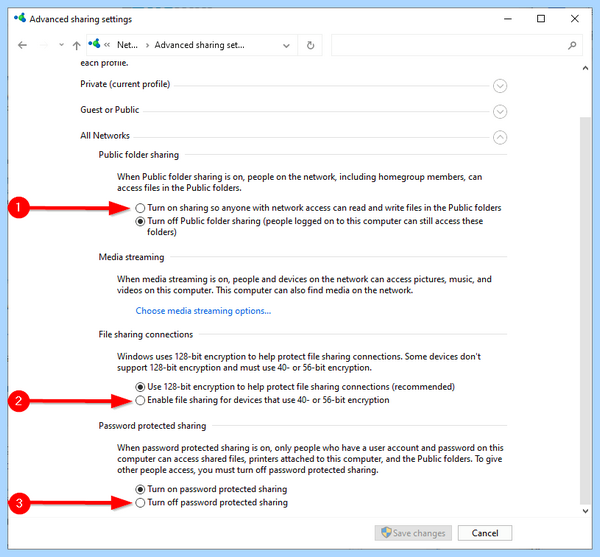Open the address bar history dropdown
Viewport: 600px width, 557px height.
pos(286,46)
